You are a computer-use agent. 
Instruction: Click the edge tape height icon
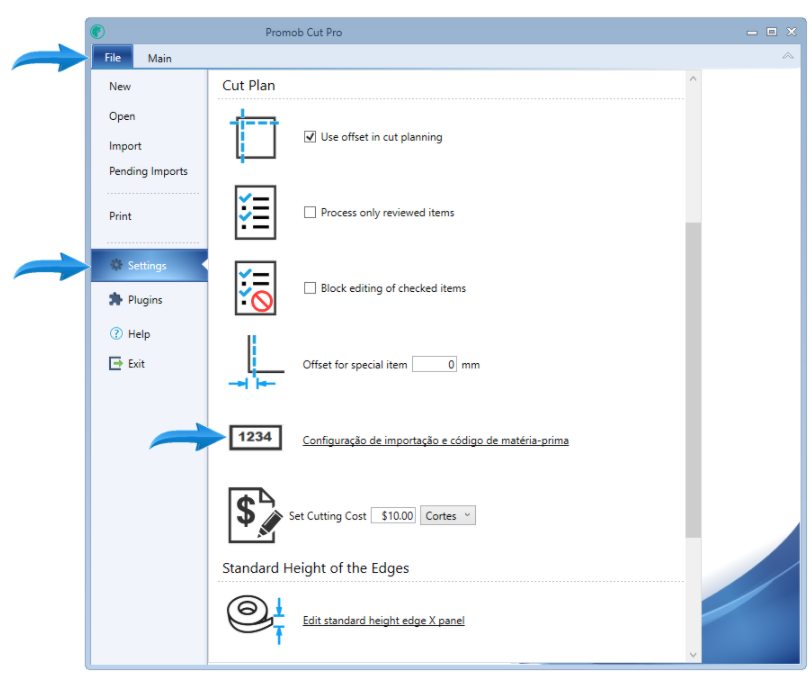[x=256, y=620]
